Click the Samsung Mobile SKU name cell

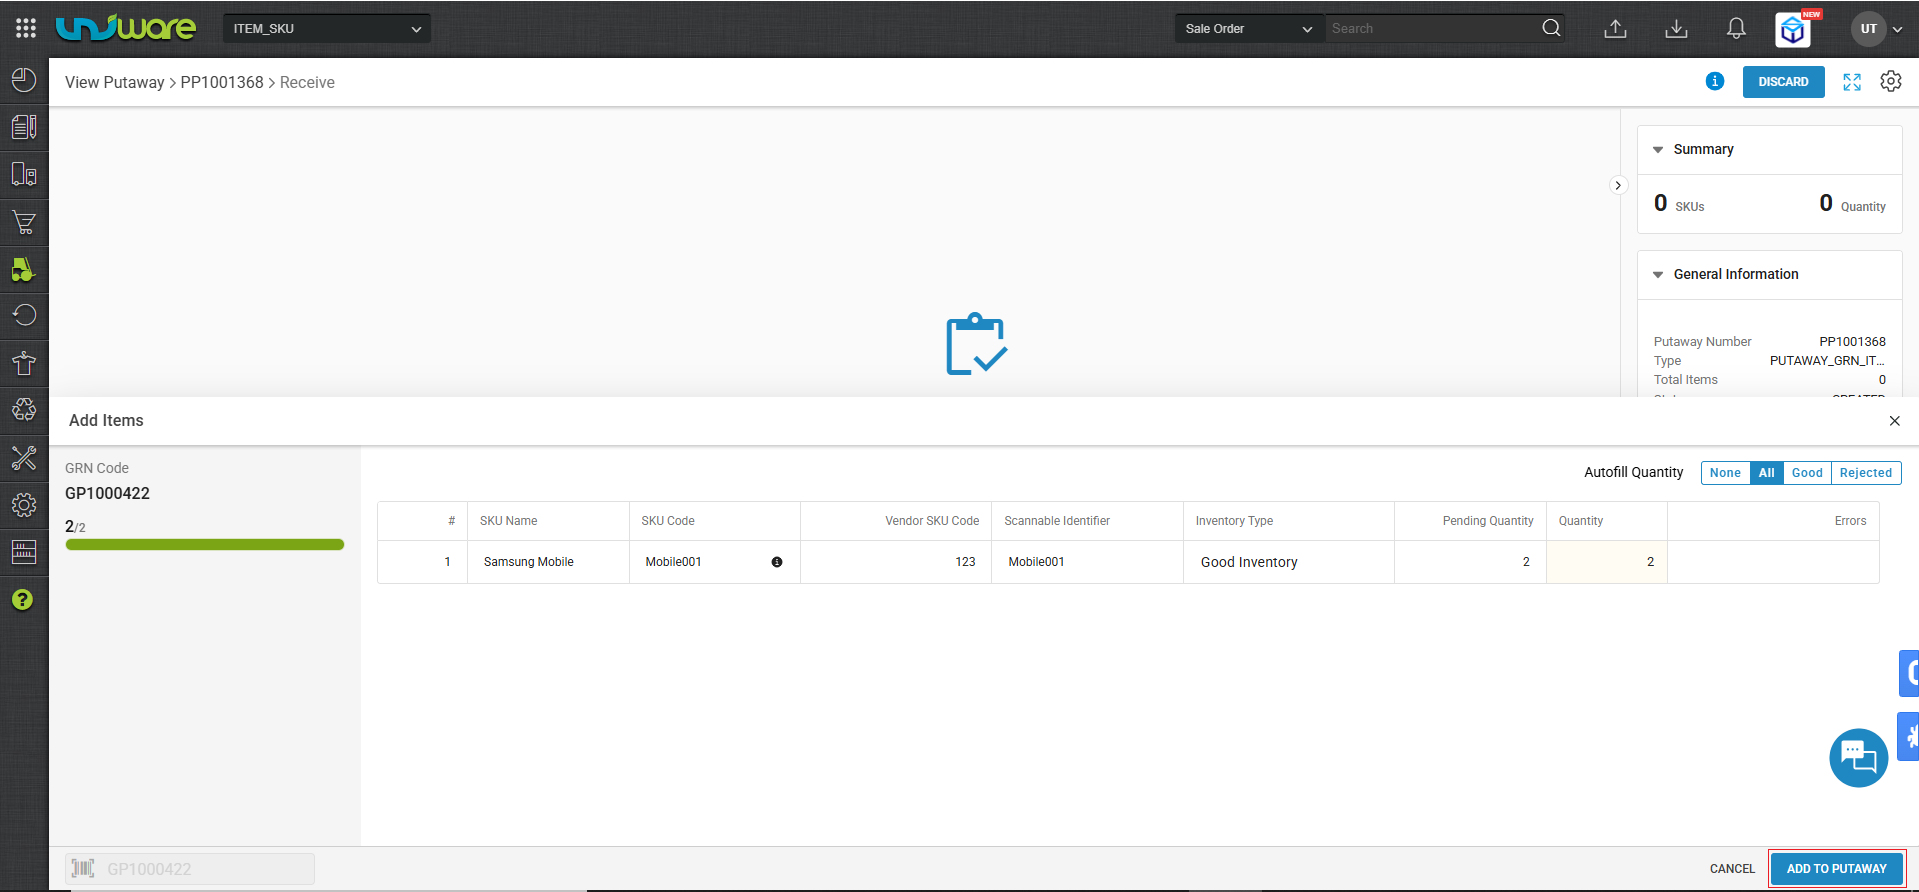pyautogui.click(x=548, y=562)
